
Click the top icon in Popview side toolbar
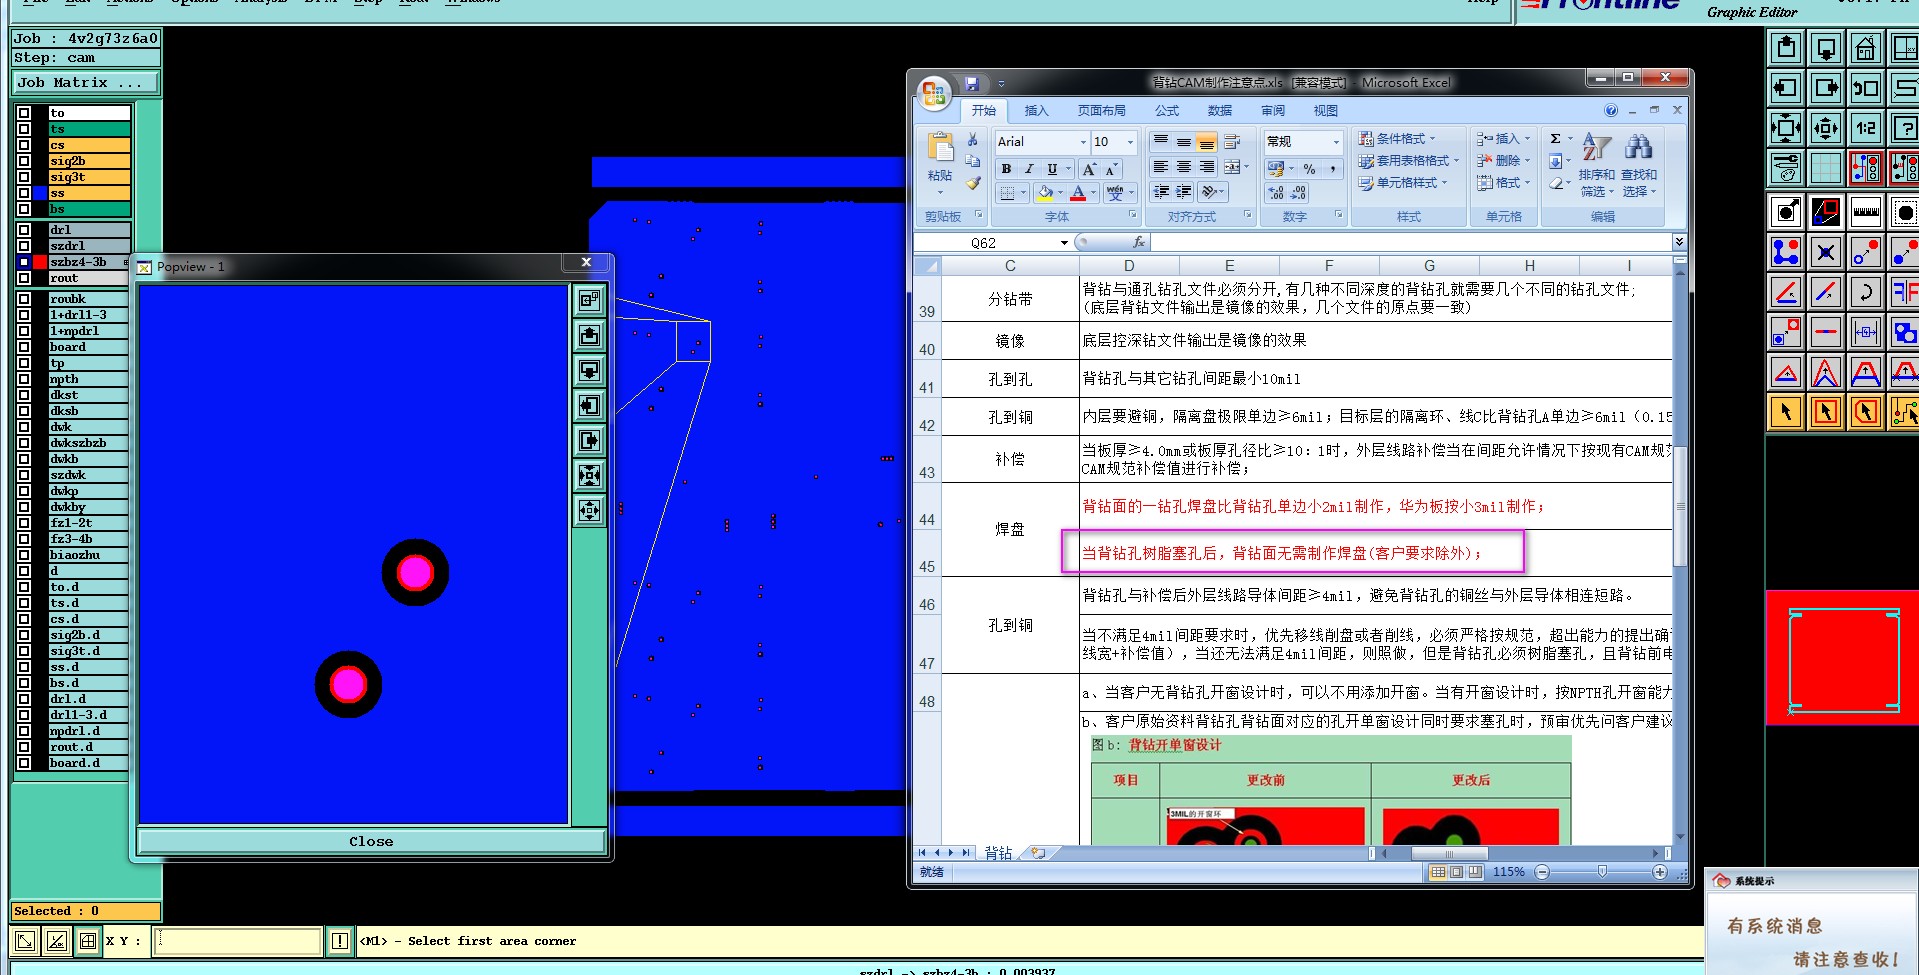[x=589, y=300]
